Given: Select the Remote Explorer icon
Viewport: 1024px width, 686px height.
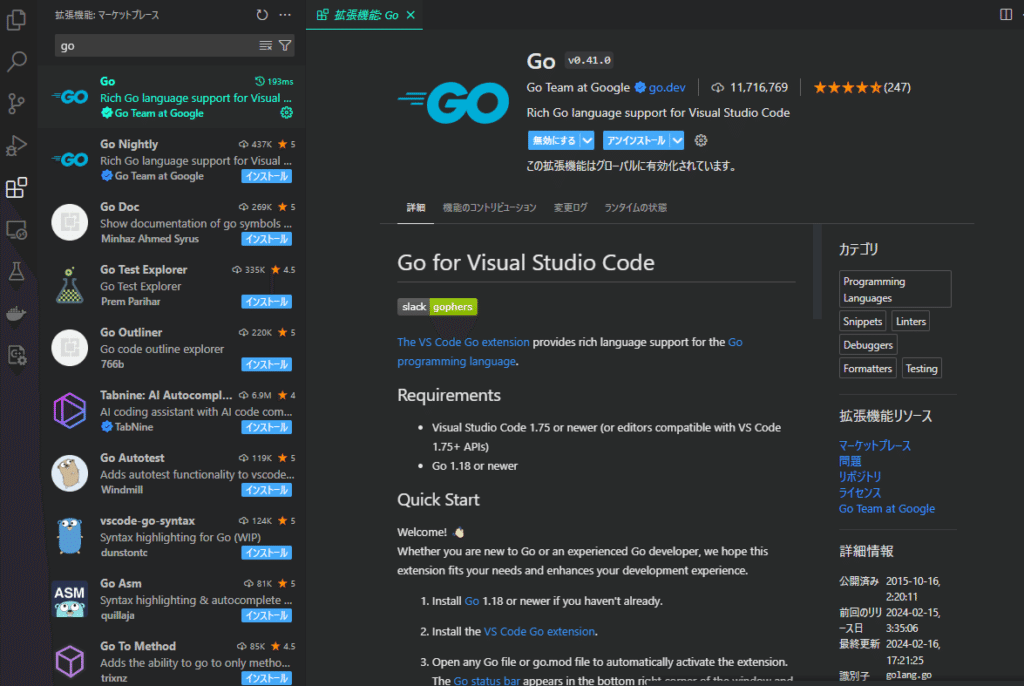Looking at the screenshot, I should [x=16, y=229].
